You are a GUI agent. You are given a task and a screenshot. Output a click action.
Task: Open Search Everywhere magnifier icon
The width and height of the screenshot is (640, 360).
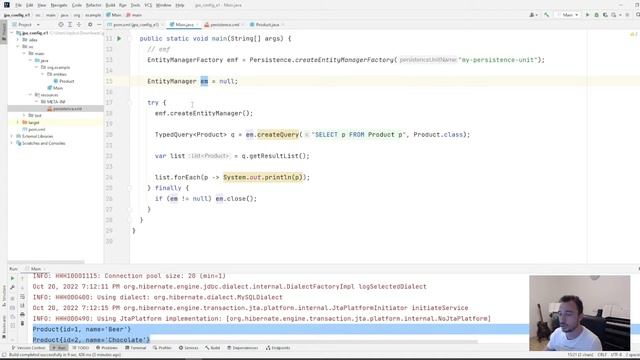point(638,15)
